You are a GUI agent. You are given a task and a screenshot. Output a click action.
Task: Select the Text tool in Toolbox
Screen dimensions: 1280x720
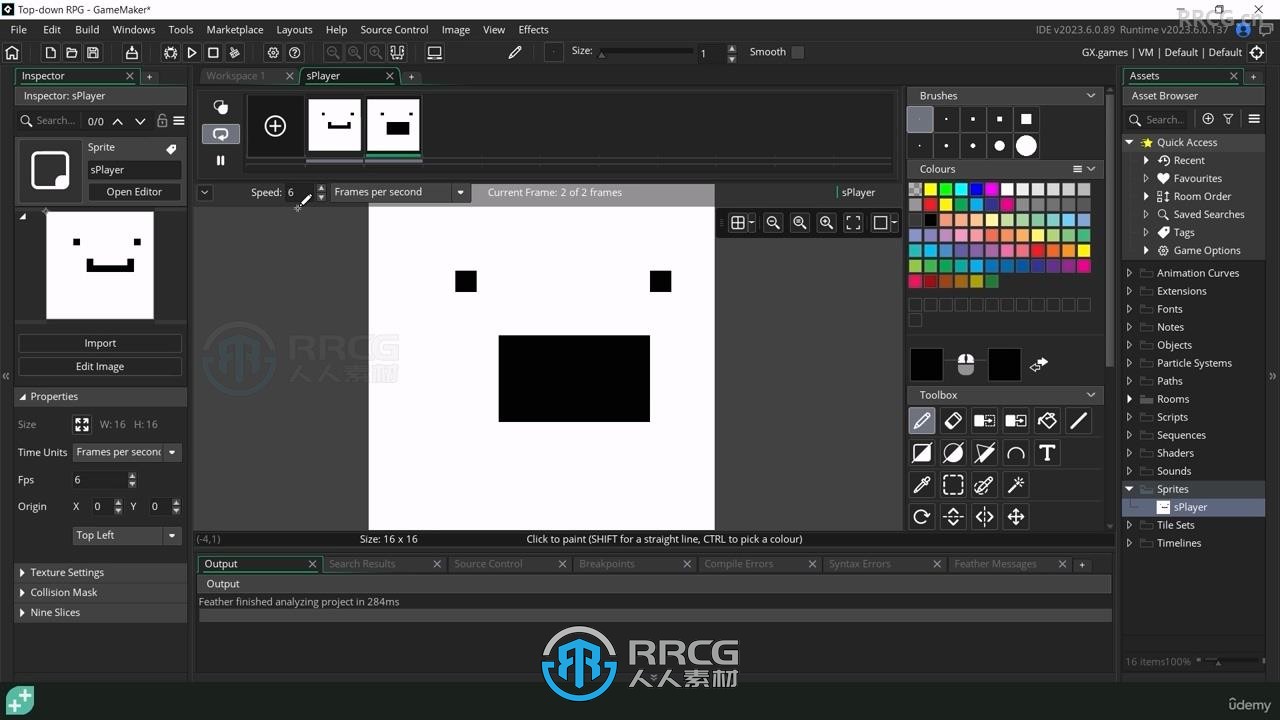[1047, 453]
